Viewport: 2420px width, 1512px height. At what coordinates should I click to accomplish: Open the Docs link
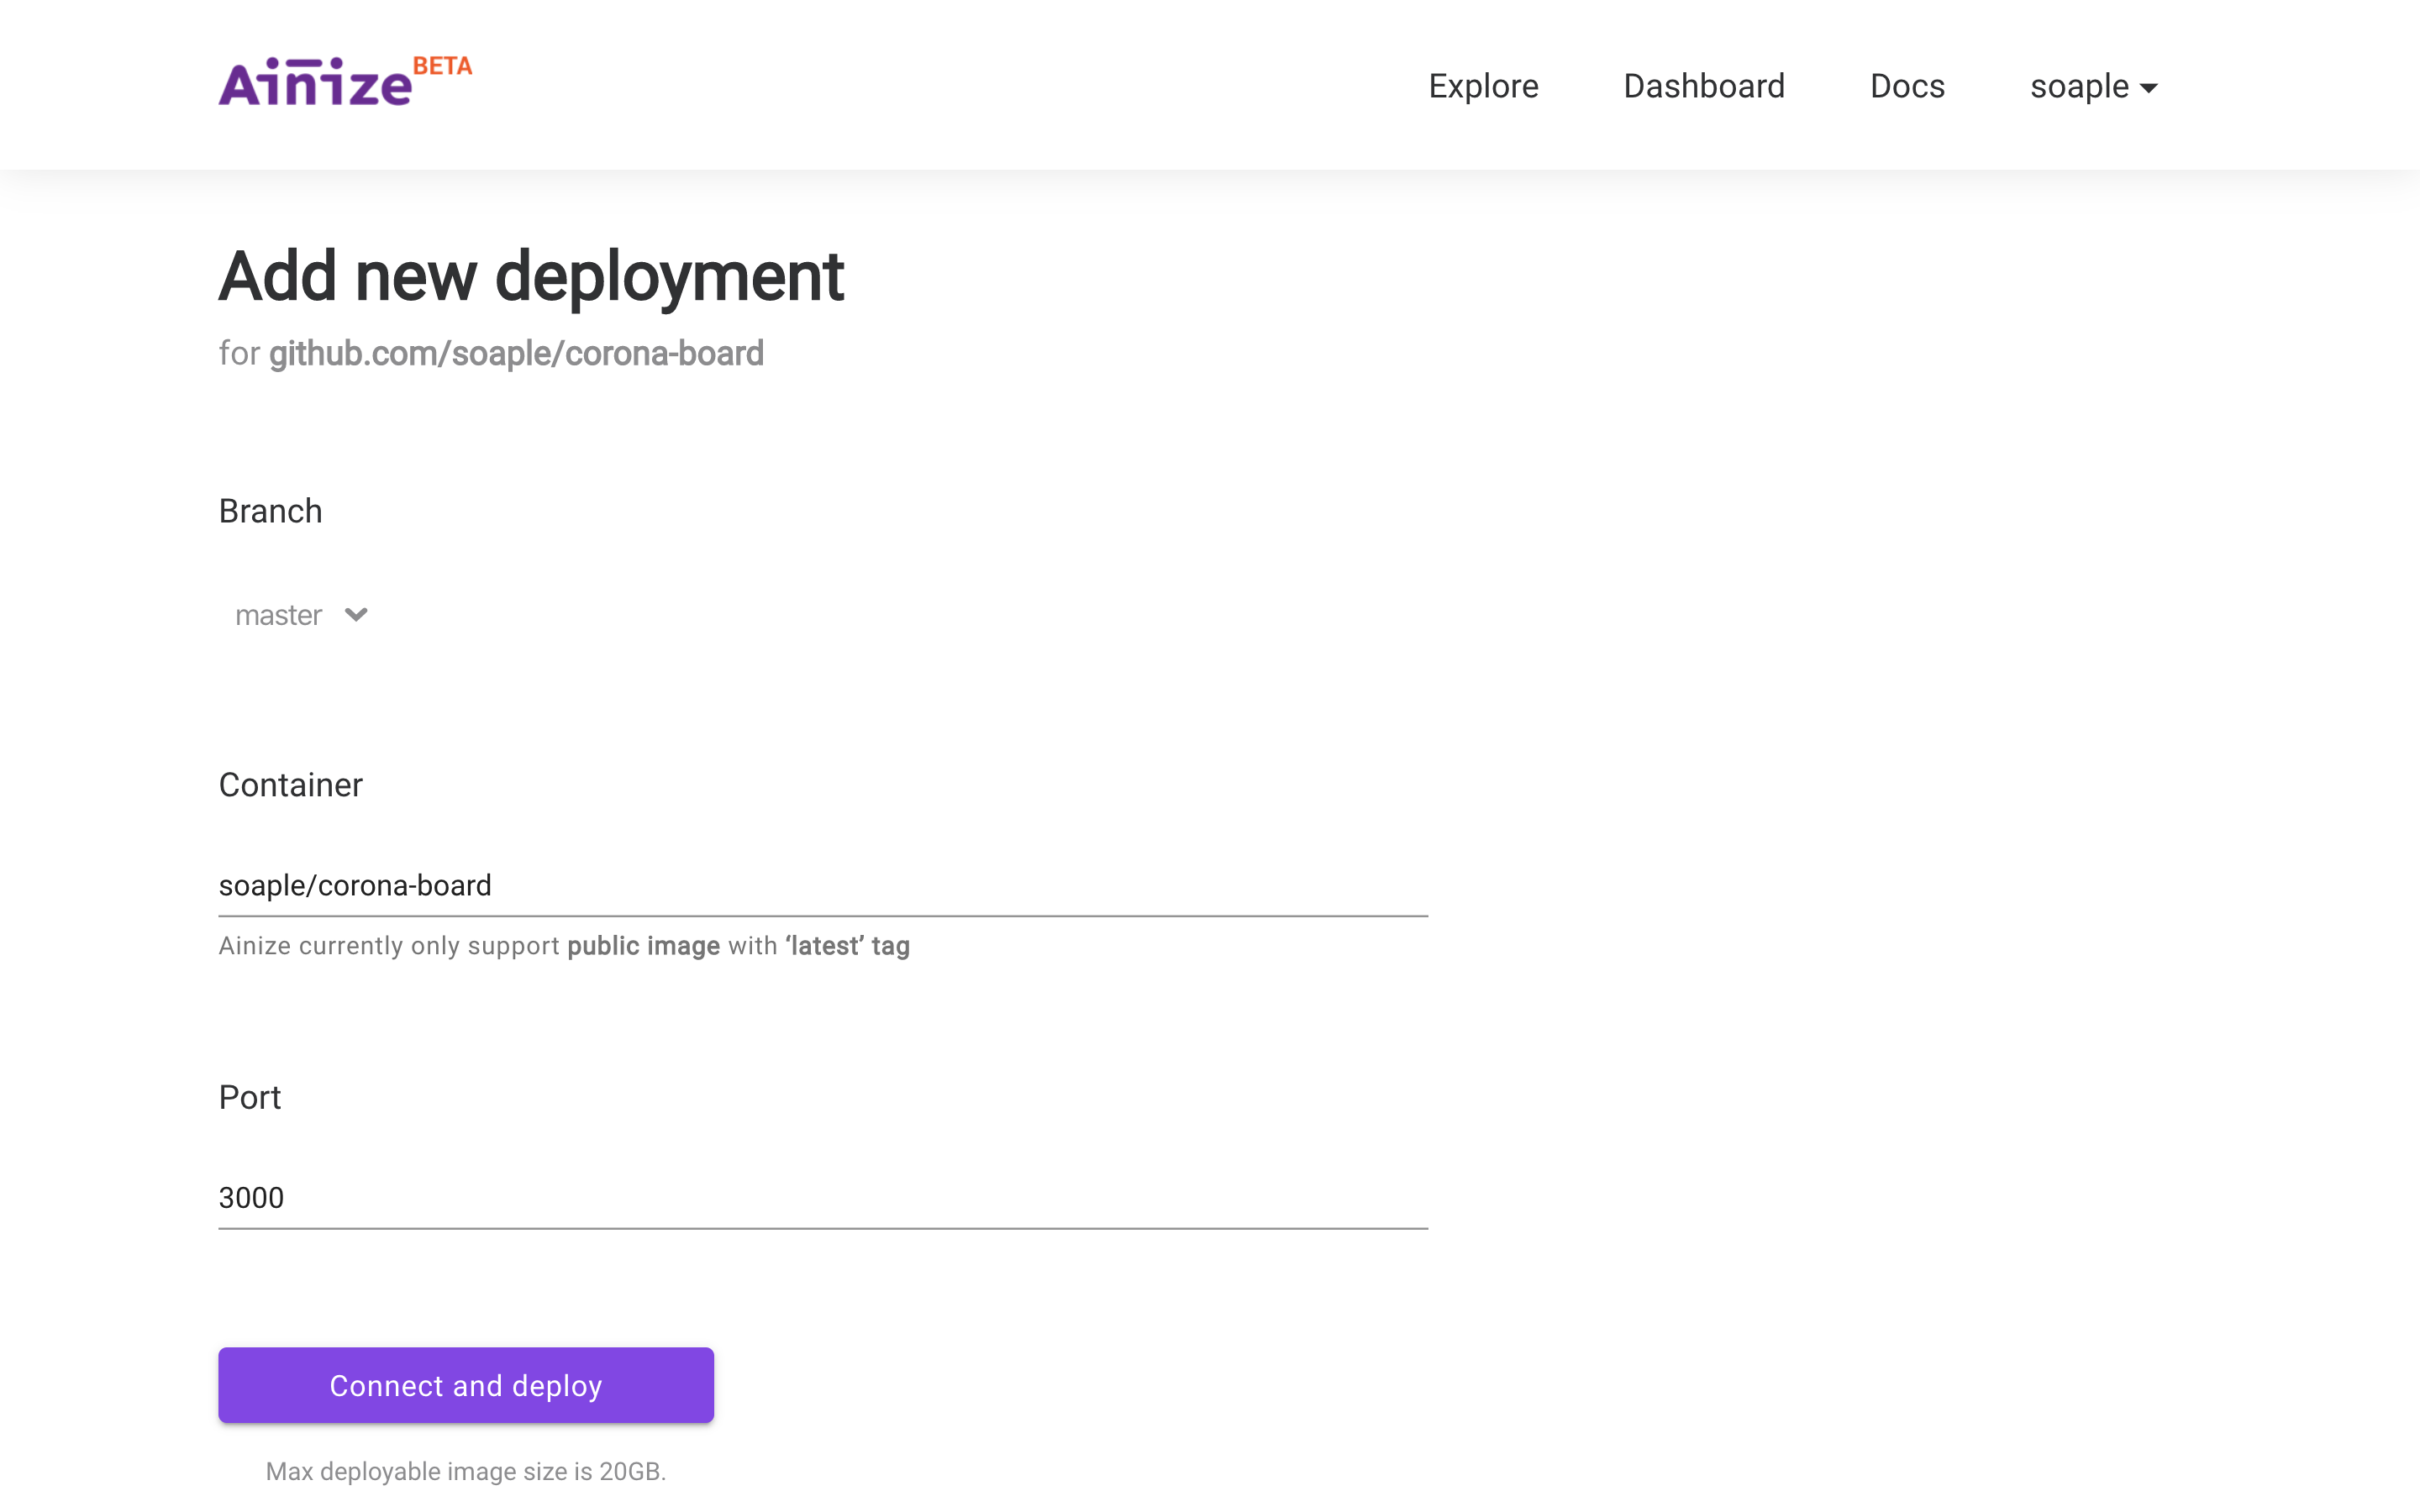pos(1907,86)
